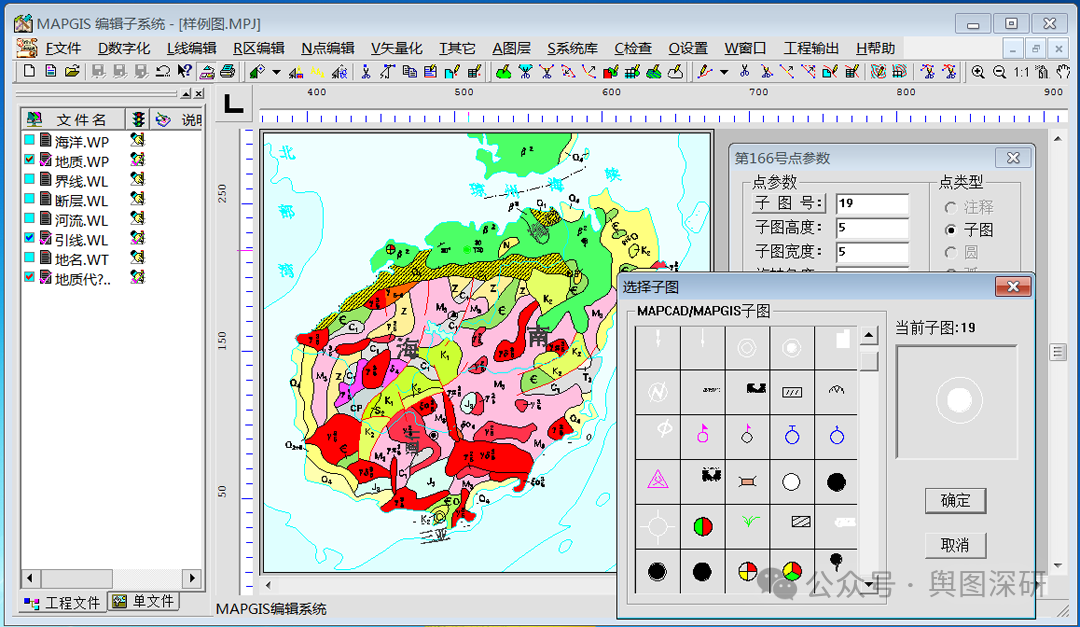The image size is (1080, 627).
Task: Click the zoom out magnifier icon
Action: pyautogui.click(x=999, y=71)
